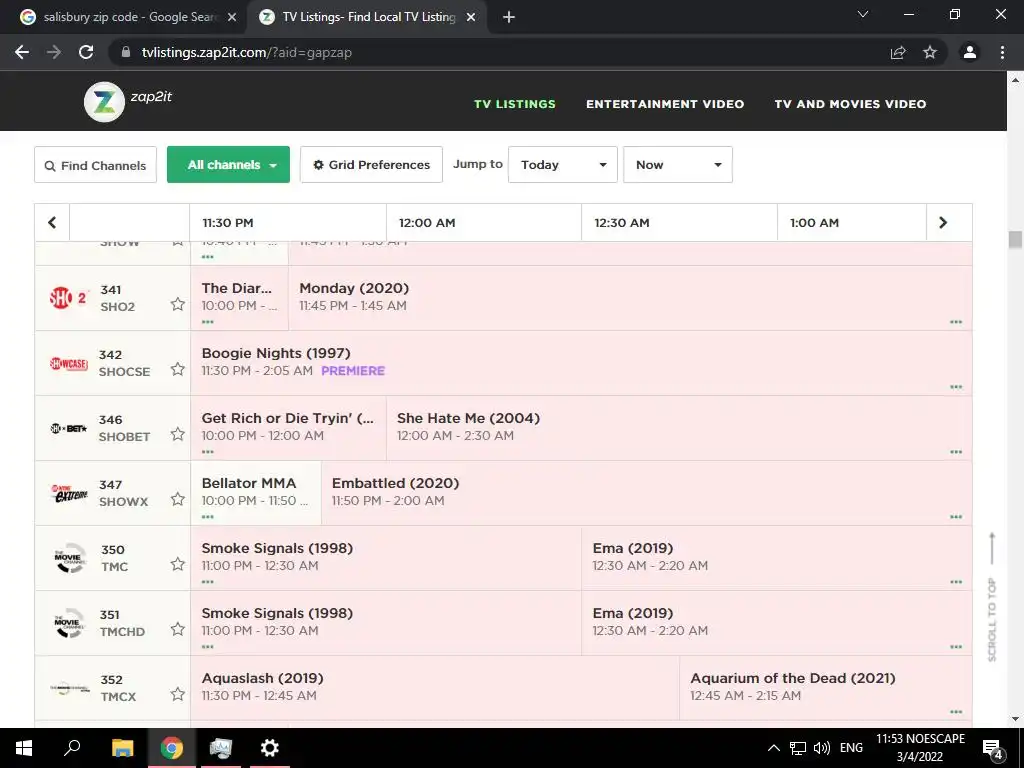Expand more options dots in SHOCSE row
Viewport: 1024px width, 768px height.
[956, 387]
